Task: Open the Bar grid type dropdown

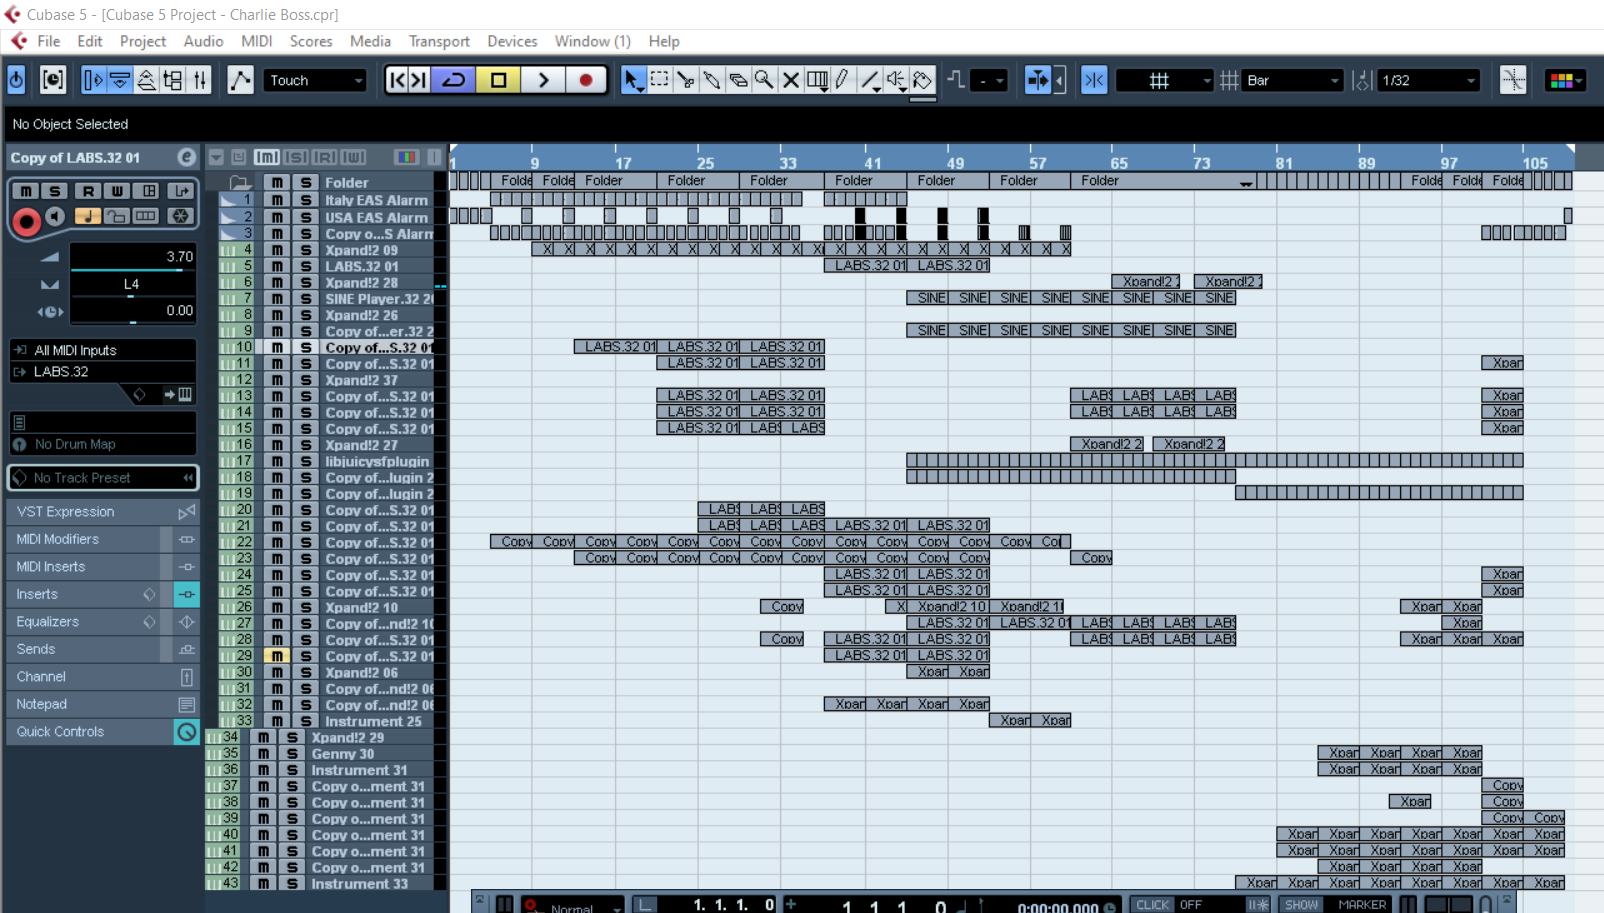Action: click(x=1292, y=80)
